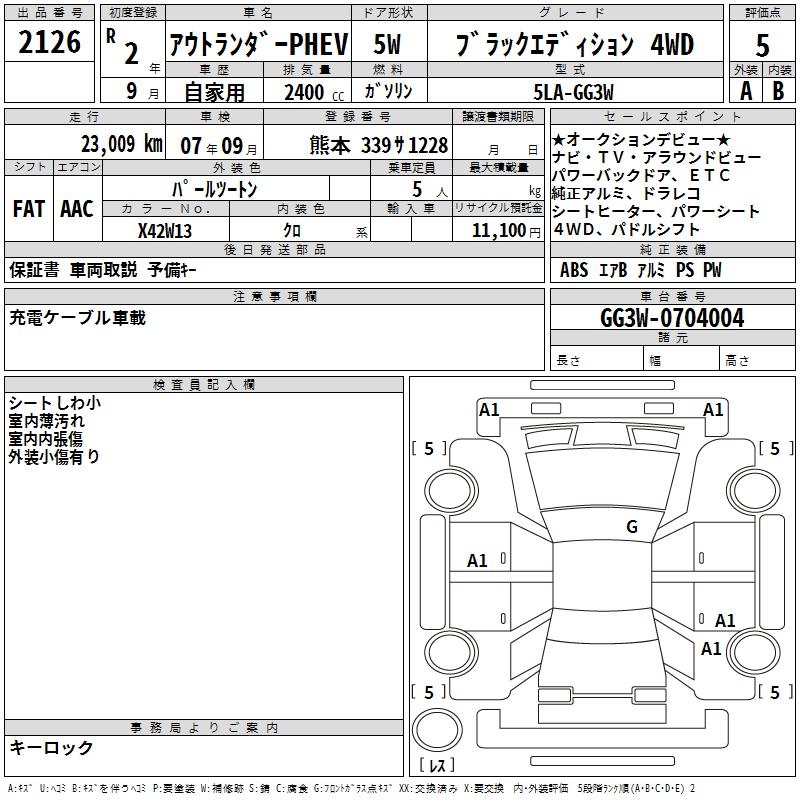800x800 pixels.
Task: Select sales point 4WD、パドルシフト
Action: click(626, 230)
